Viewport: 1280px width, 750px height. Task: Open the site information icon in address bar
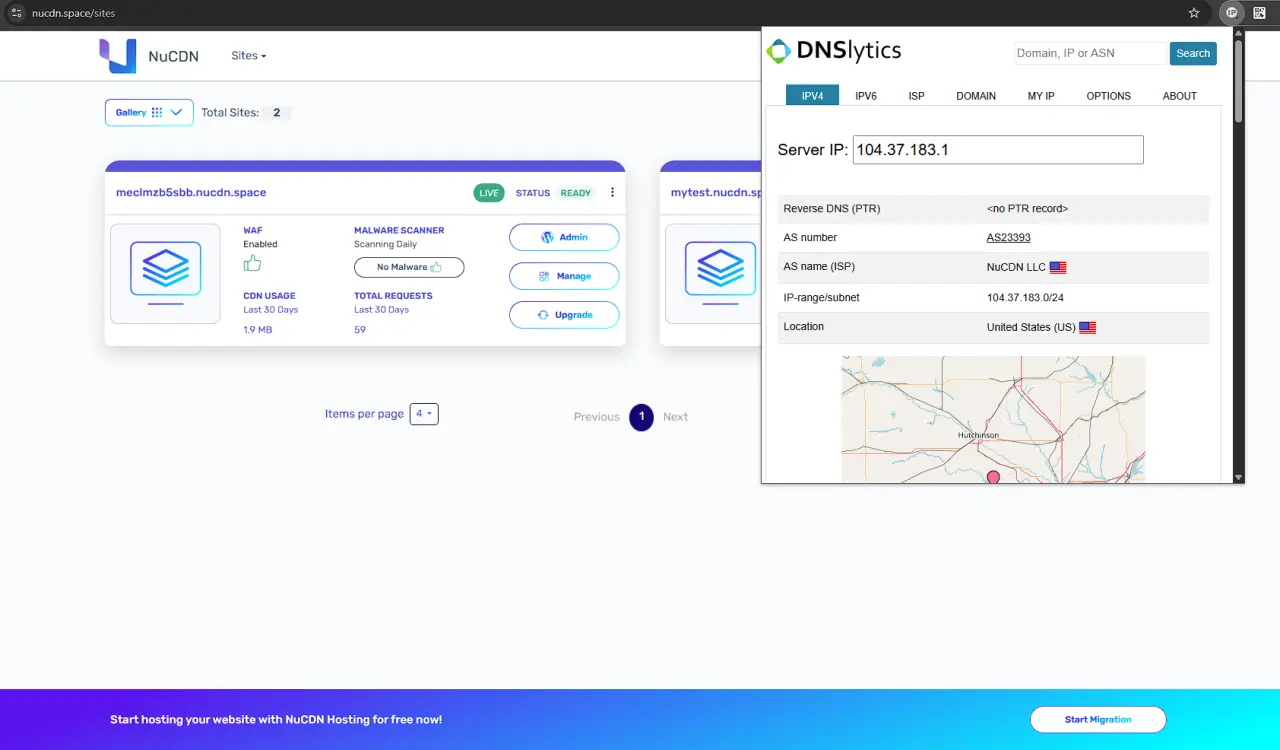[16, 13]
